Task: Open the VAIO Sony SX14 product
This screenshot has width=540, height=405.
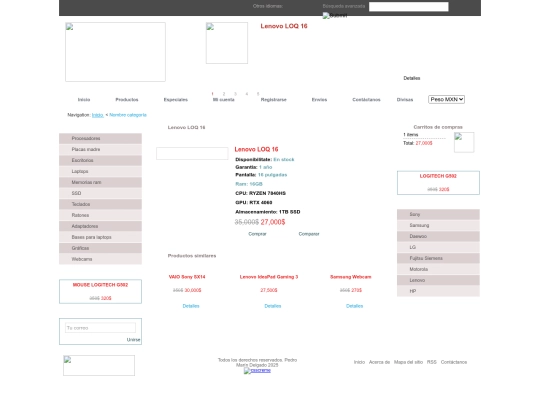Action: coord(187,277)
